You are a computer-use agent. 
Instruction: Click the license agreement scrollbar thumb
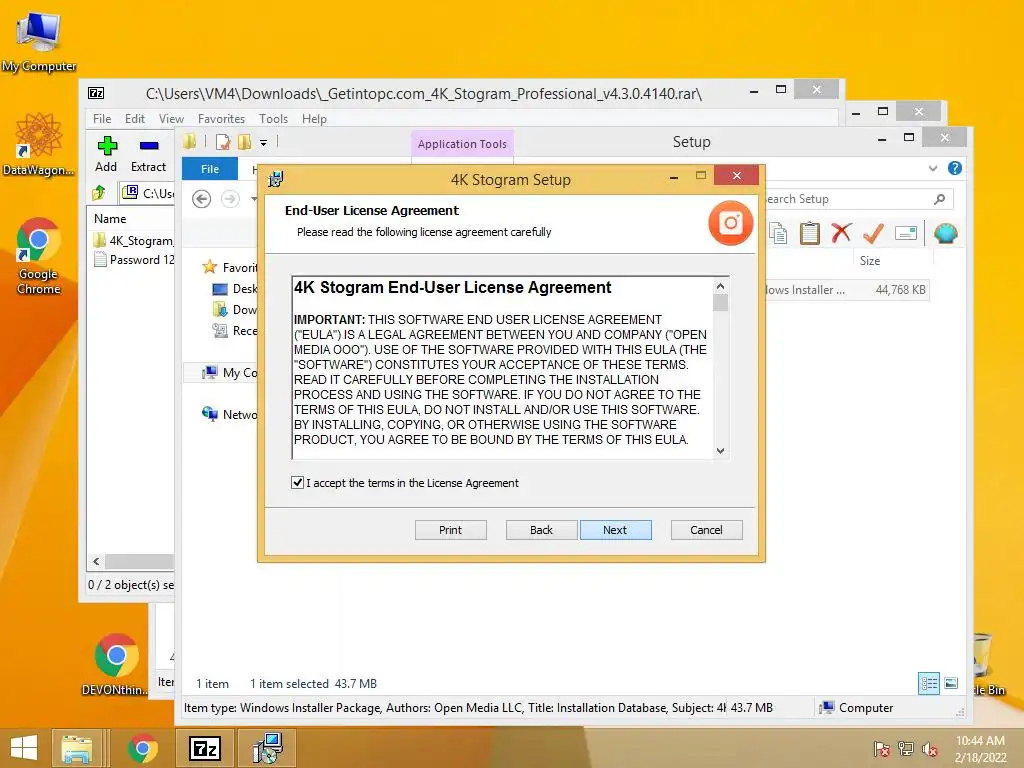[720, 303]
